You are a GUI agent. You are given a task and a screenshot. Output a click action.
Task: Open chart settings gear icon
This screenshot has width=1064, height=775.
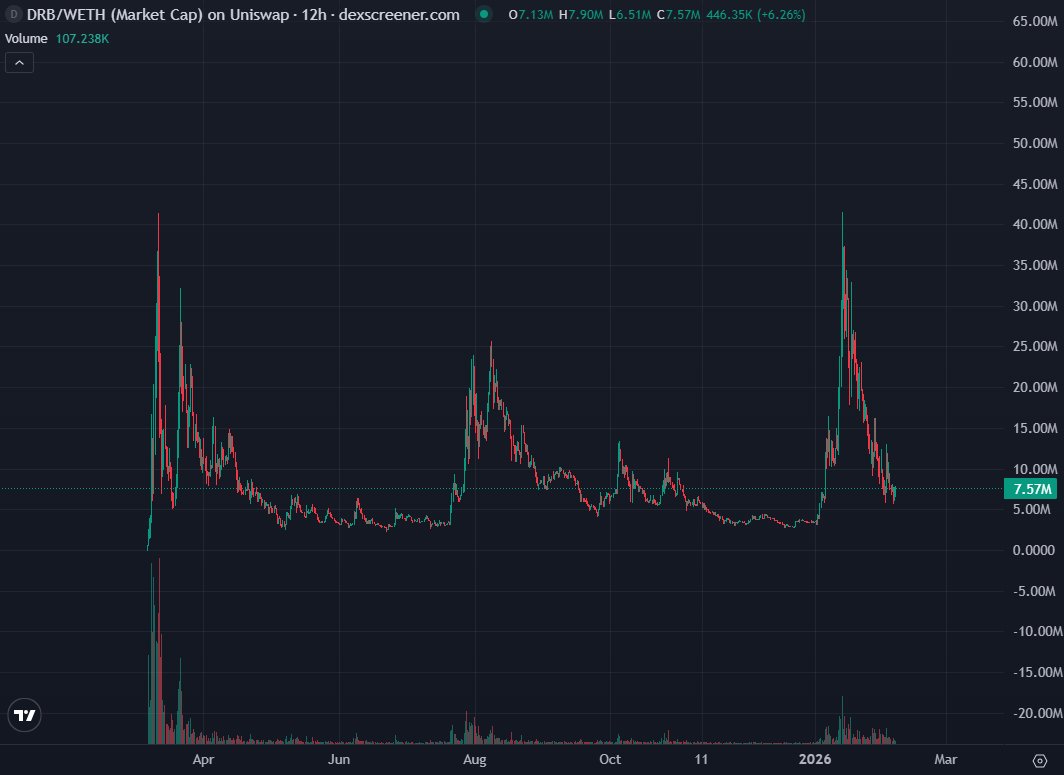coord(1040,760)
